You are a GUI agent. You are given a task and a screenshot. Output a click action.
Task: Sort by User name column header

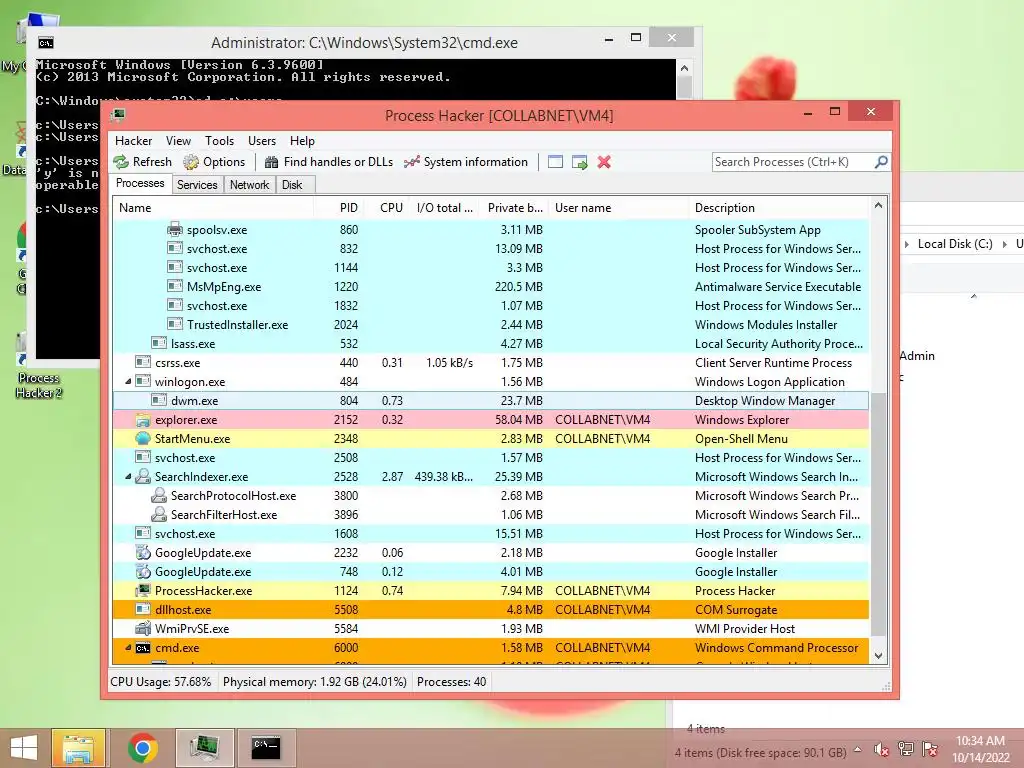[618, 208]
